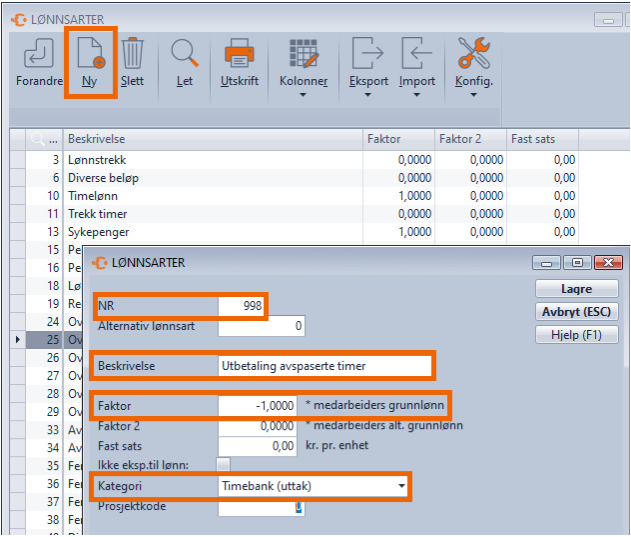Open the Kolonner column editor icon
The image size is (631, 537).
click(x=303, y=53)
